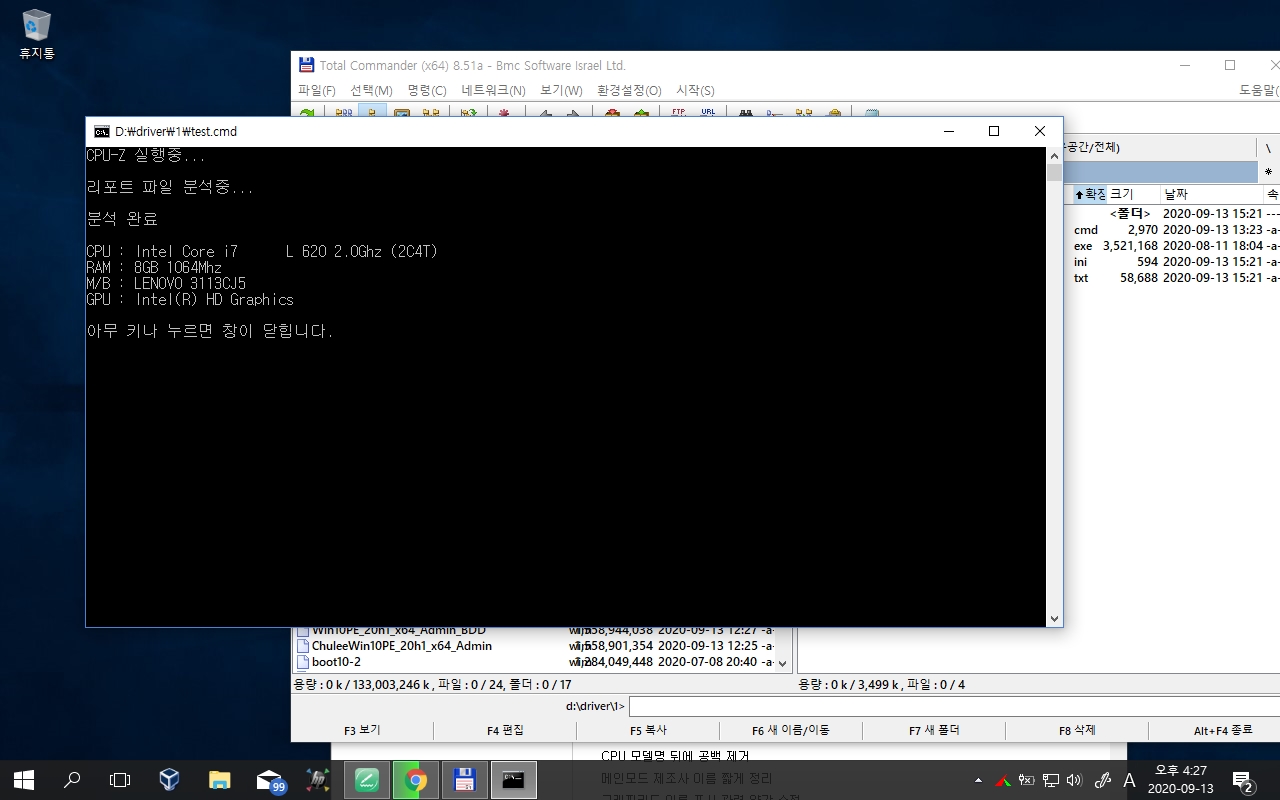
Task: Click root directory backslash button in right panel
Action: pyautogui.click(x=1268, y=148)
